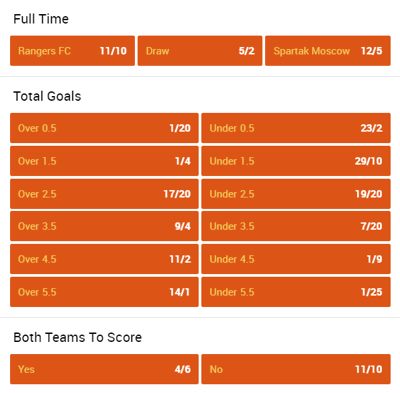Pick Under 4.5 goals at 1/9

(x=296, y=259)
